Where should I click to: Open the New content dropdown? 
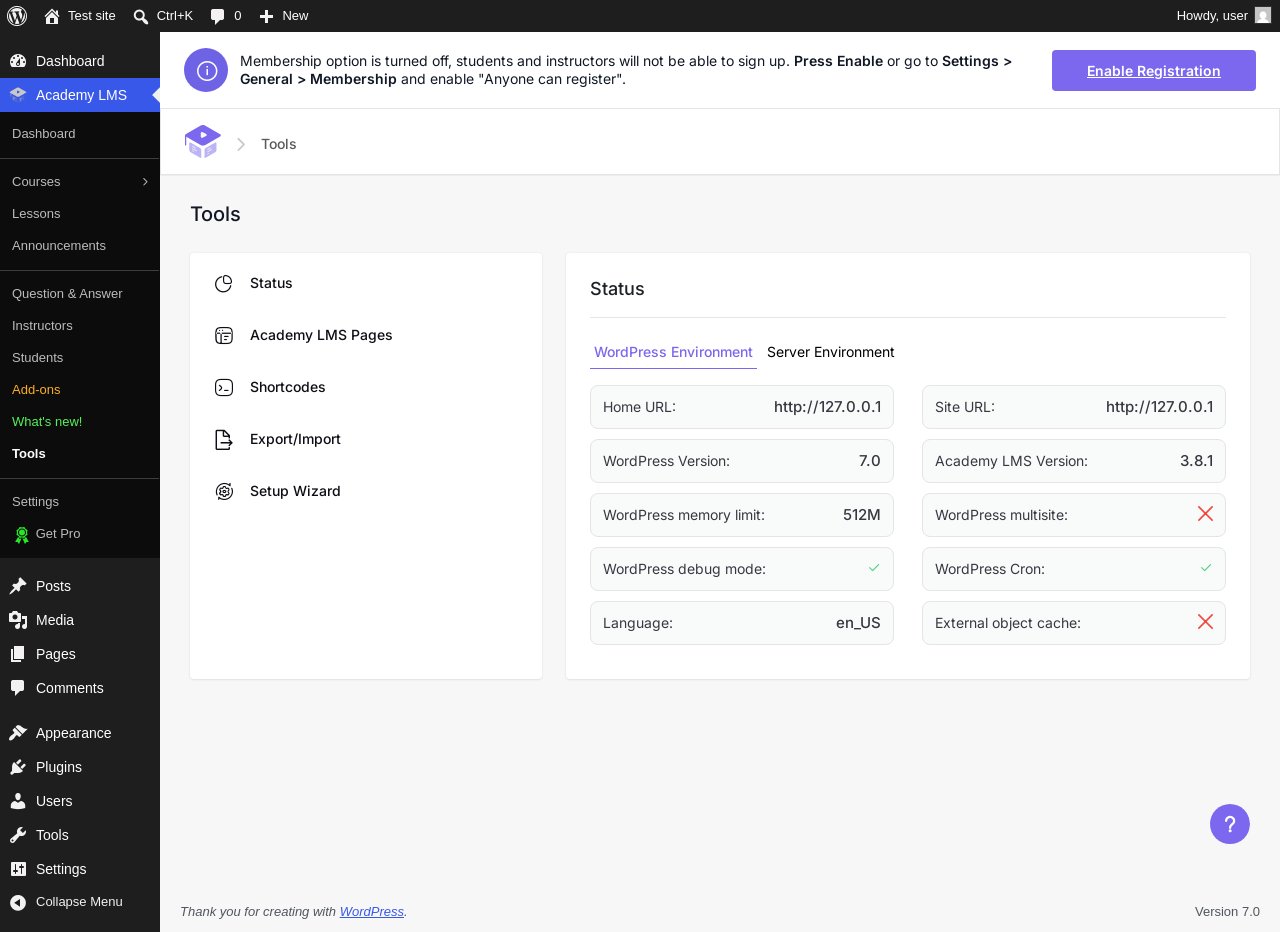[283, 16]
